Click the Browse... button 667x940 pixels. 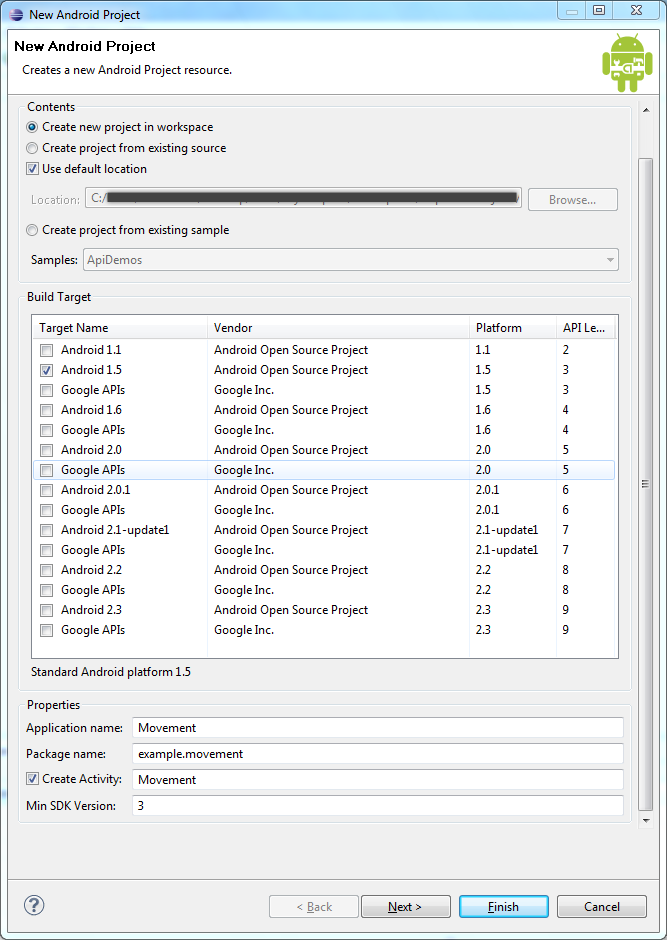click(572, 200)
